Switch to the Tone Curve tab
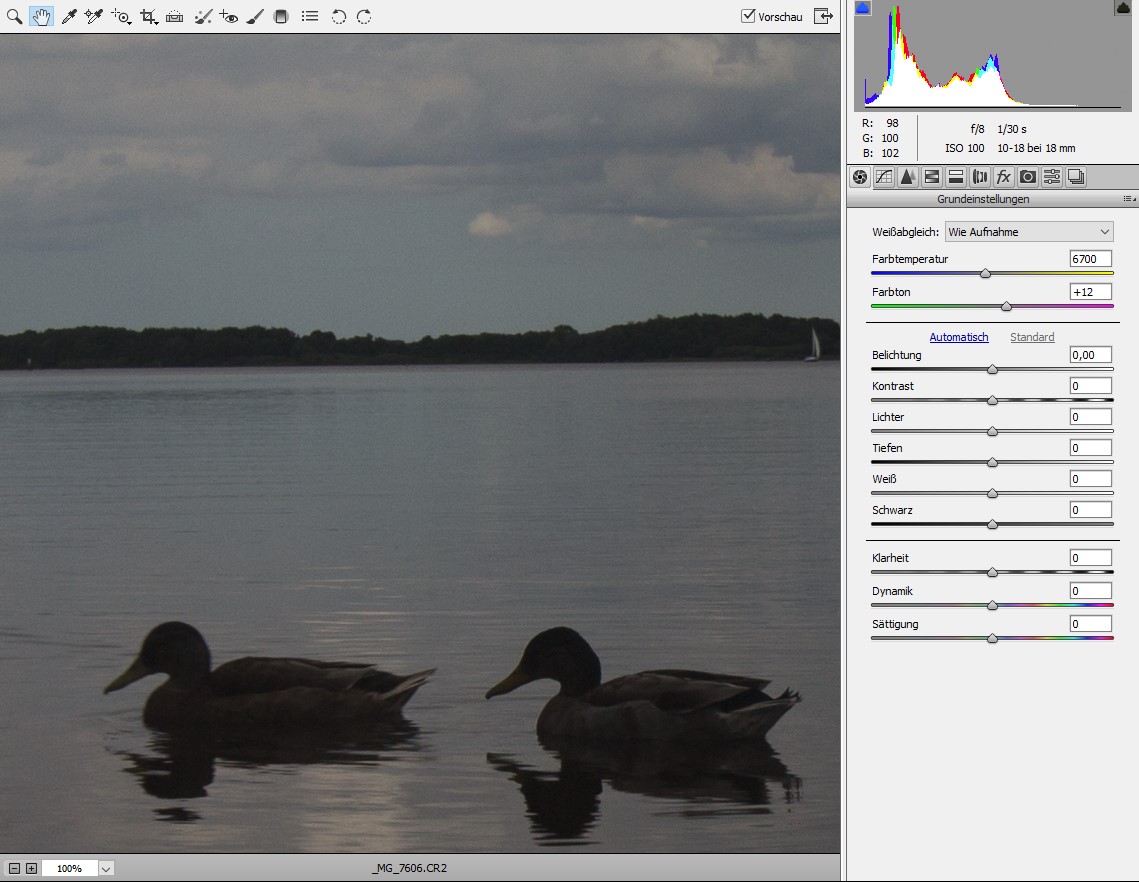The image size is (1139, 882). 884,177
